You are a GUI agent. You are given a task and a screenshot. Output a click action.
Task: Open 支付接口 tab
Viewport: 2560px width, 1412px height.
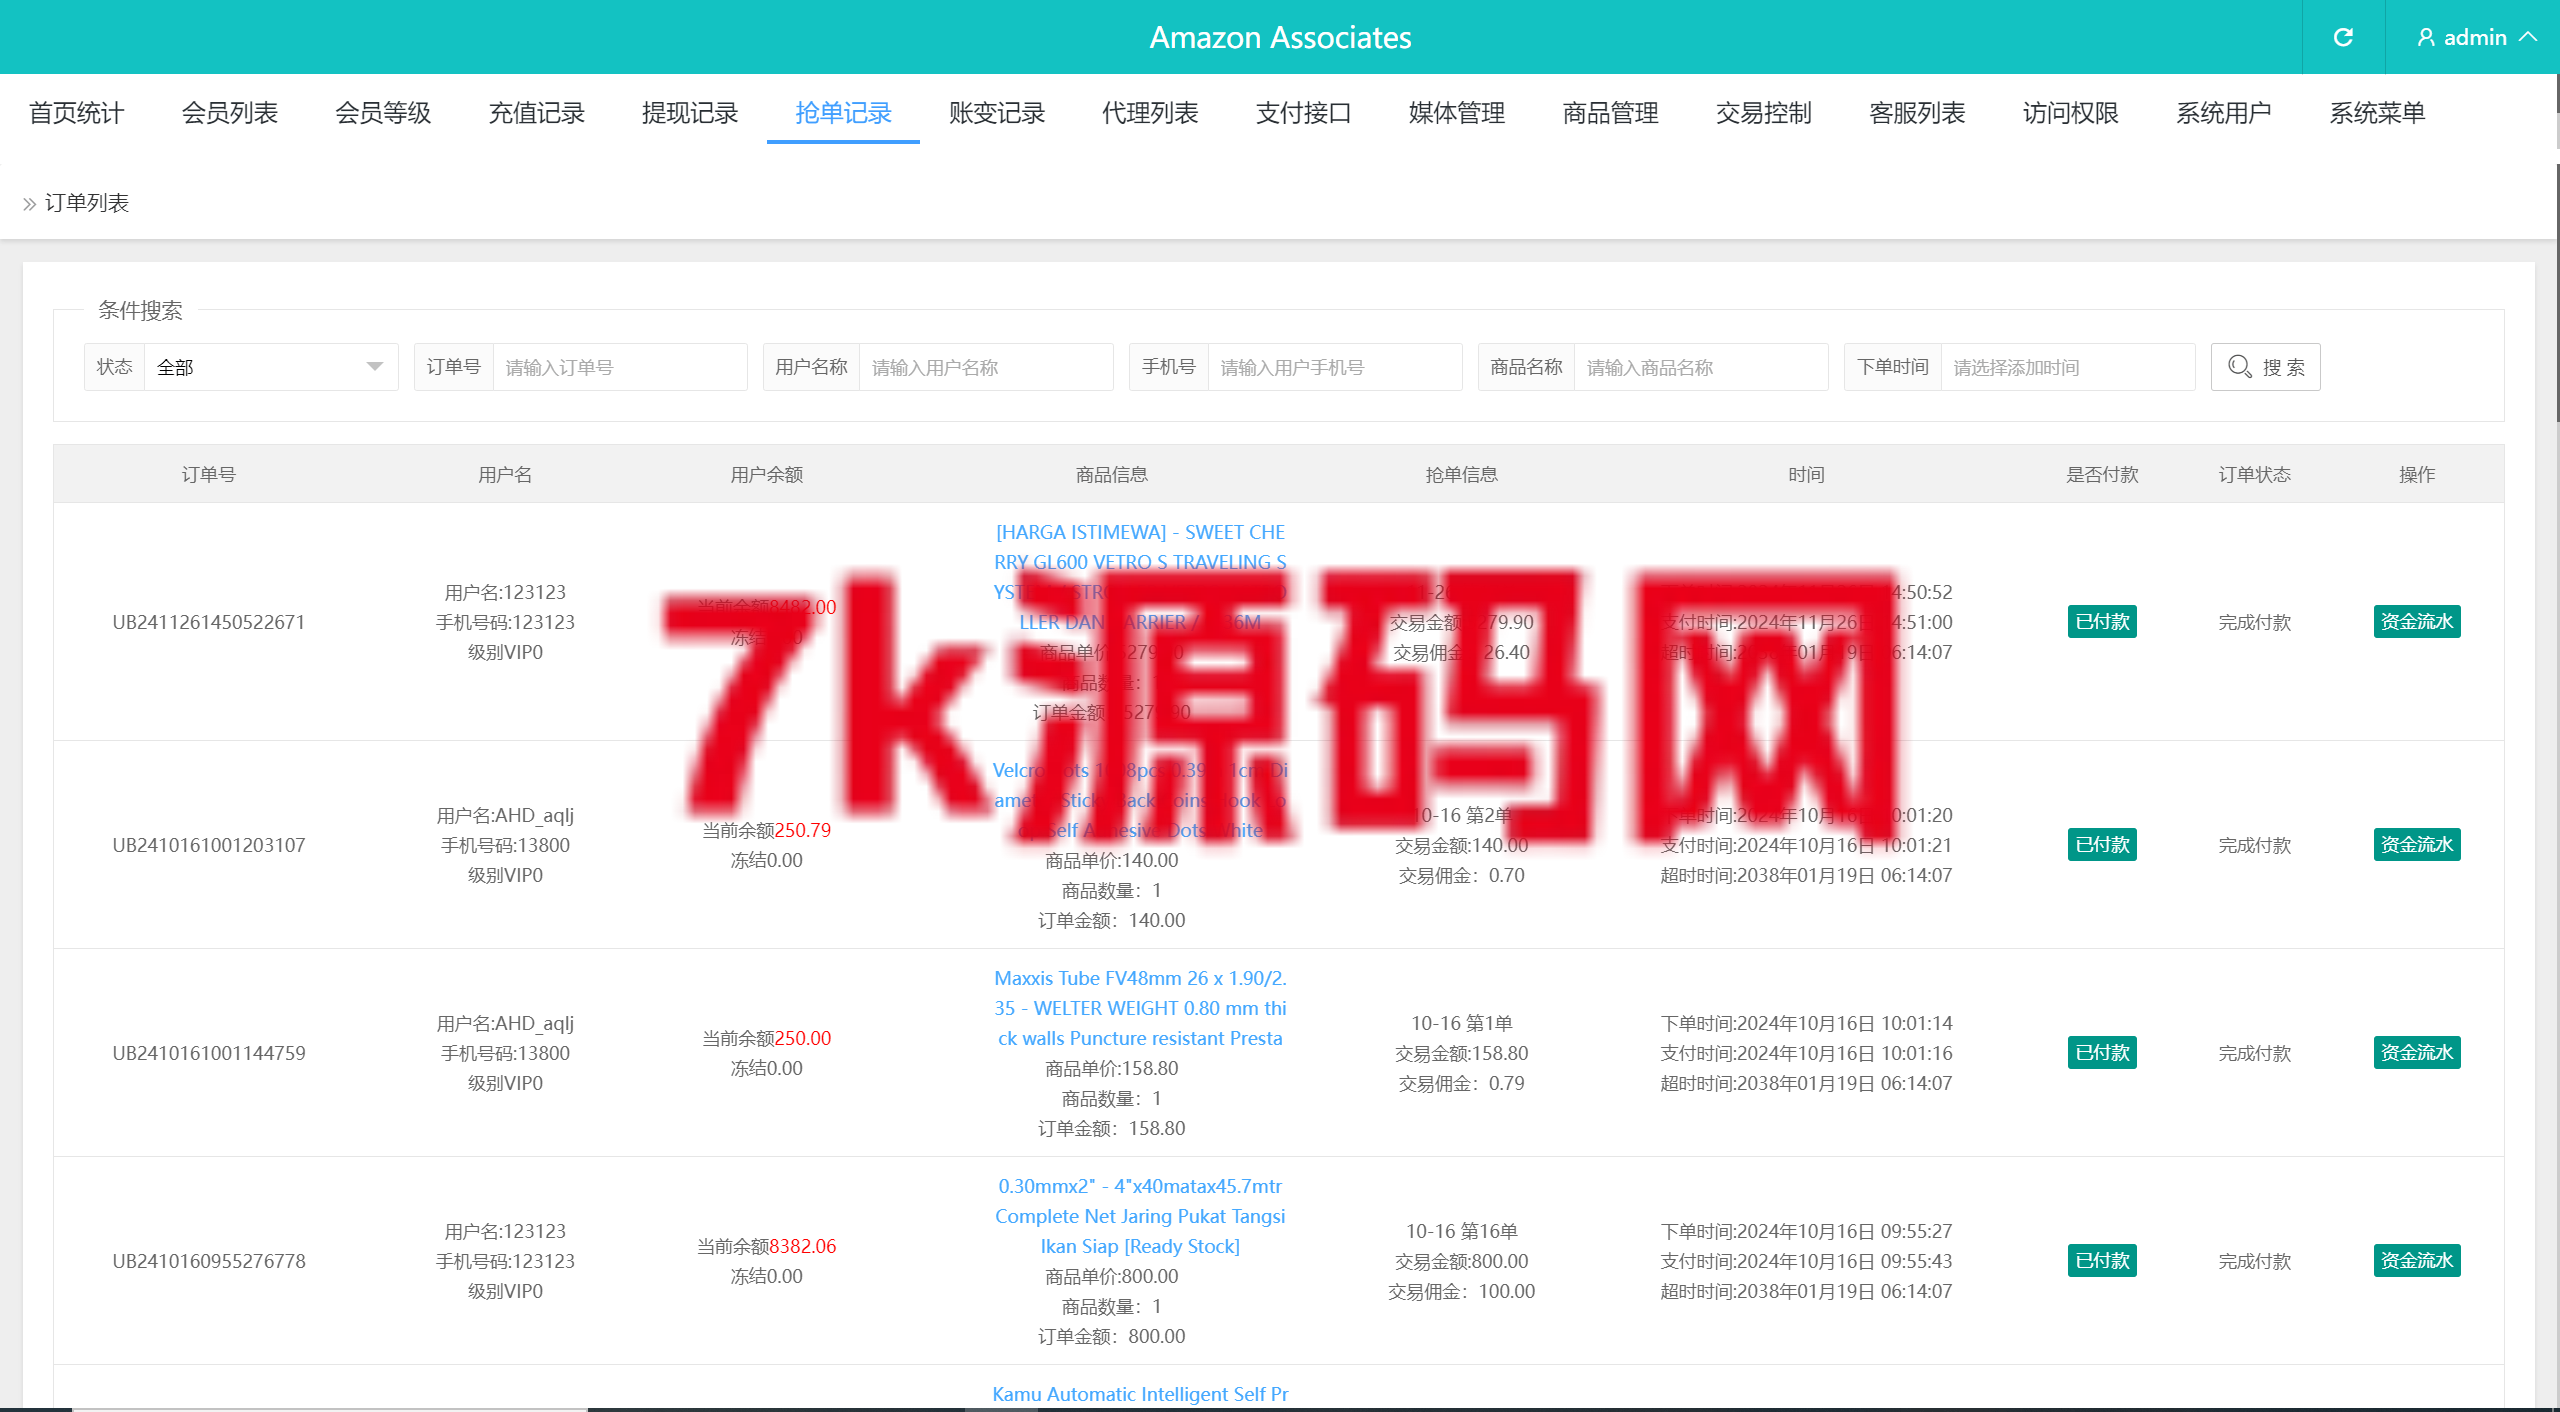(x=1304, y=113)
